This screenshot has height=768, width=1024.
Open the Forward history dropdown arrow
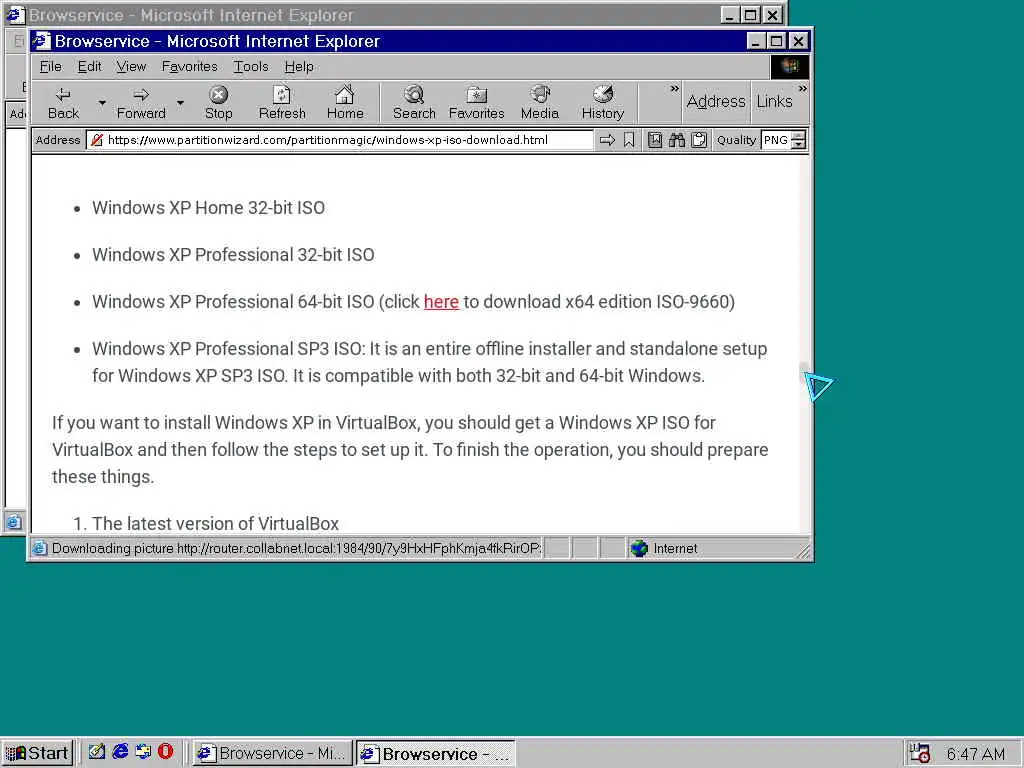click(x=180, y=103)
